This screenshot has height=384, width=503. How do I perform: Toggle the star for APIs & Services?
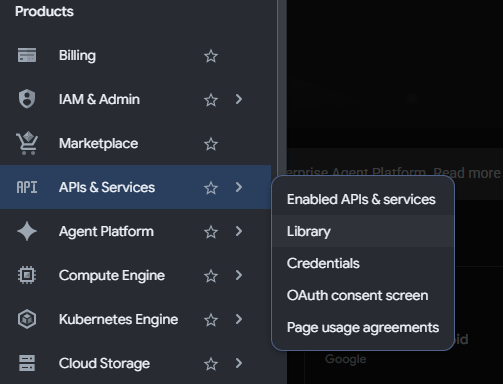pos(211,188)
